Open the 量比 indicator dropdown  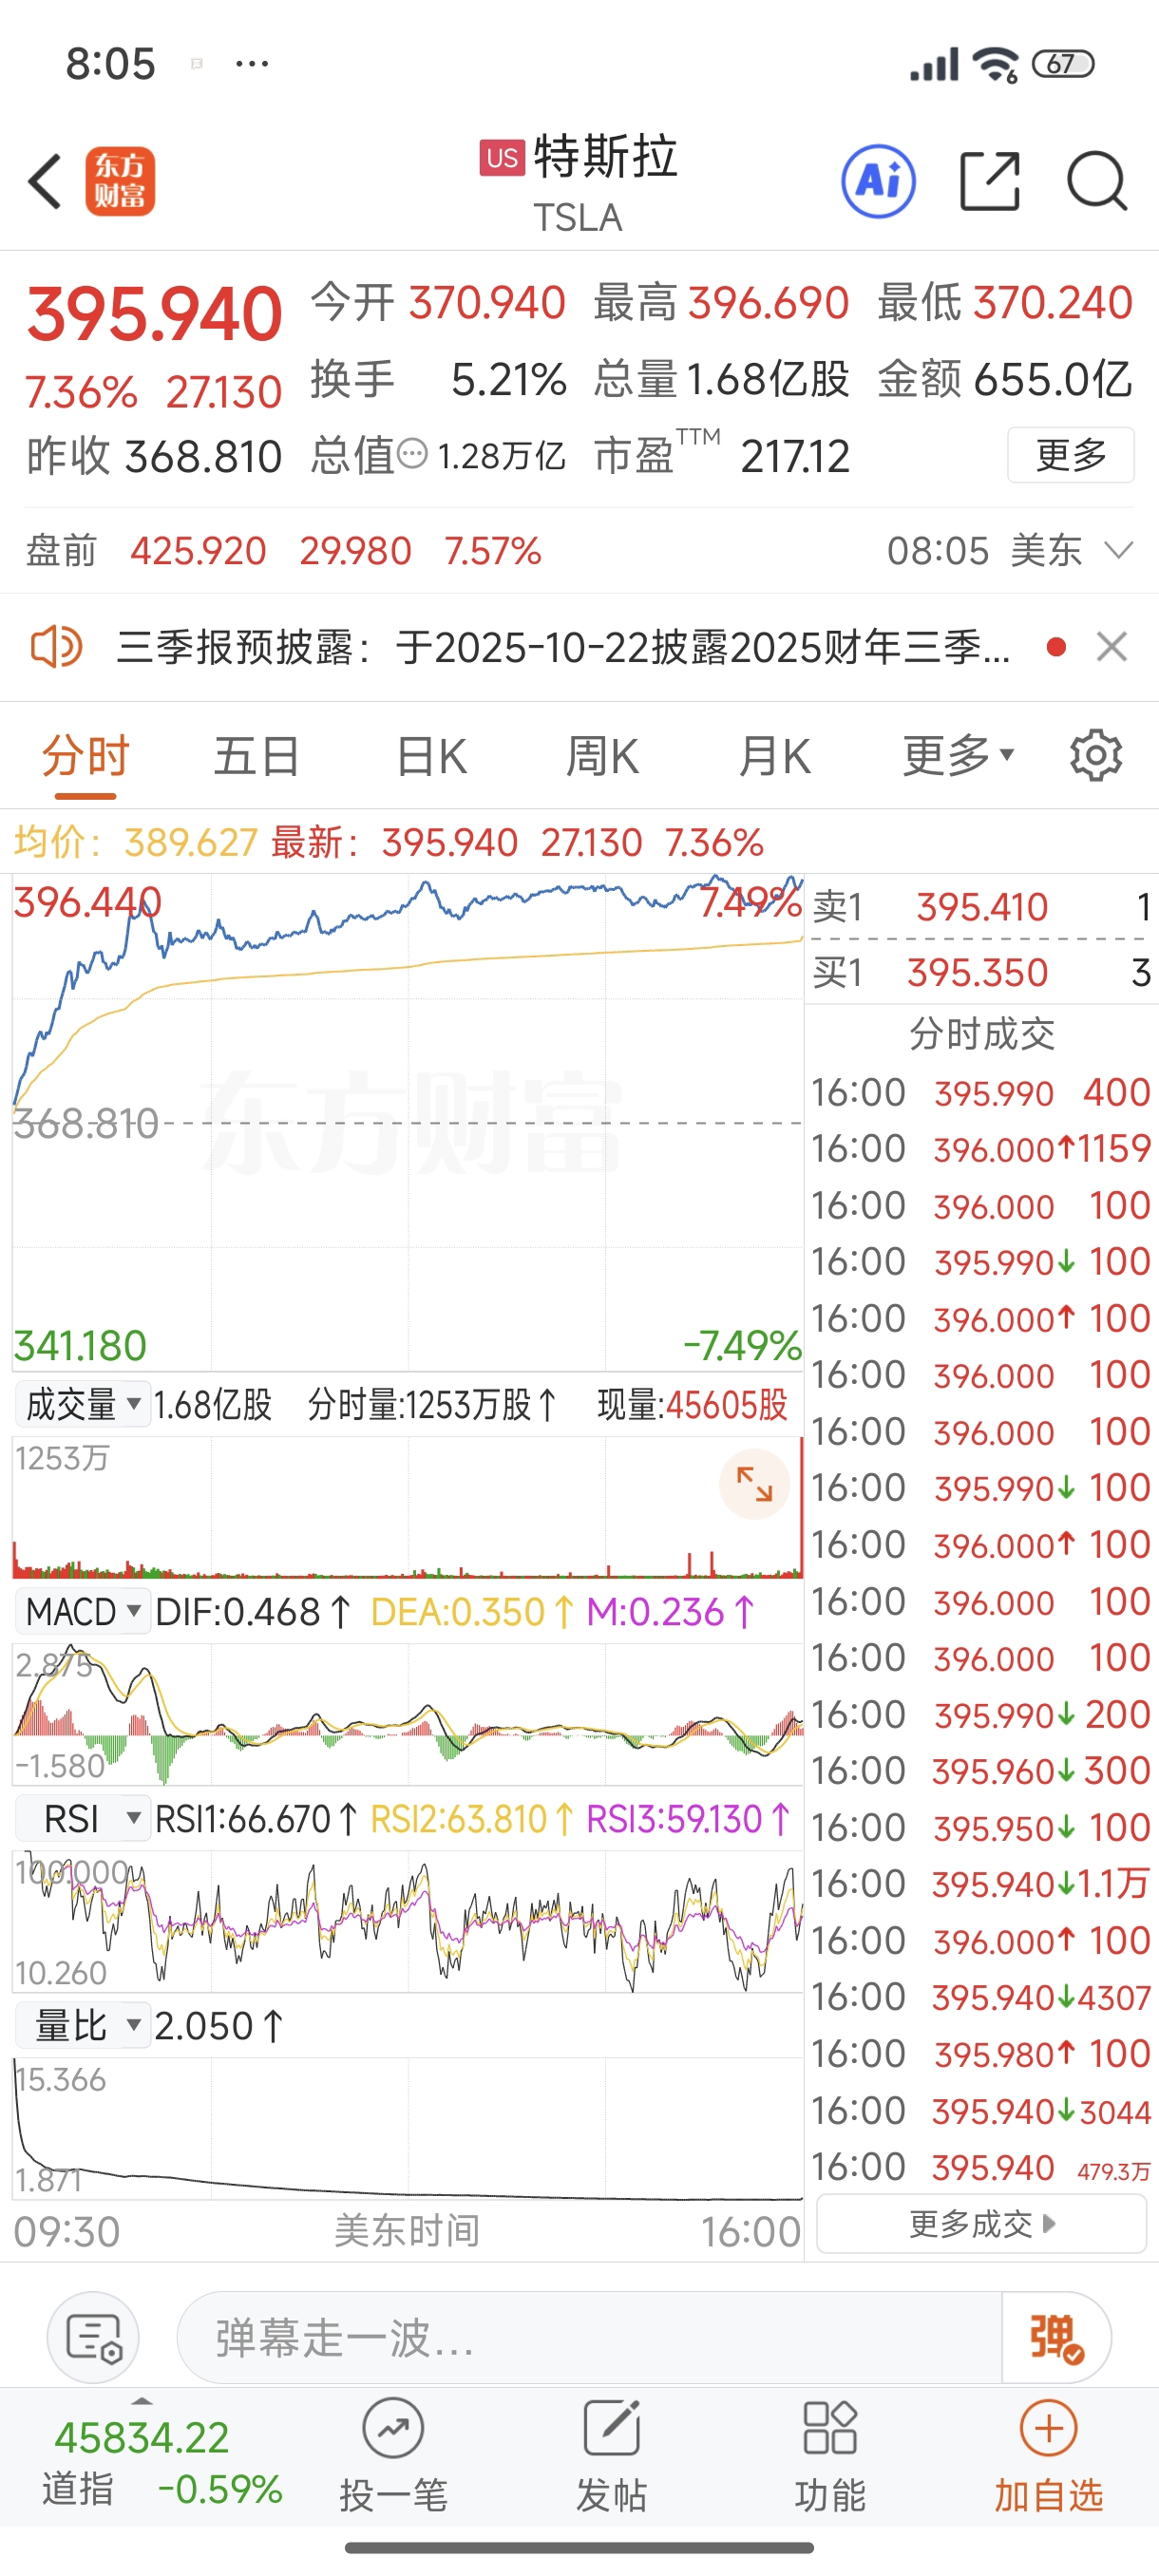point(83,2025)
